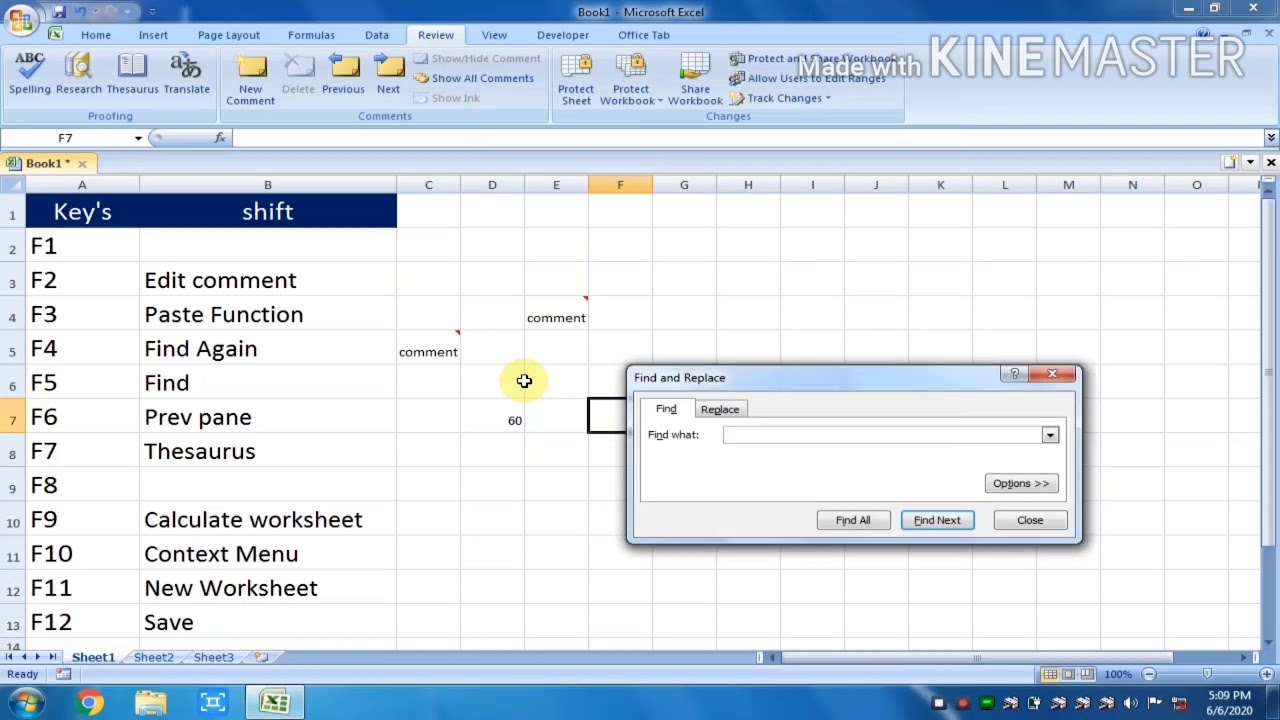Switch to the View tab
The width and height of the screenshot is (1280, 720).
494,35
